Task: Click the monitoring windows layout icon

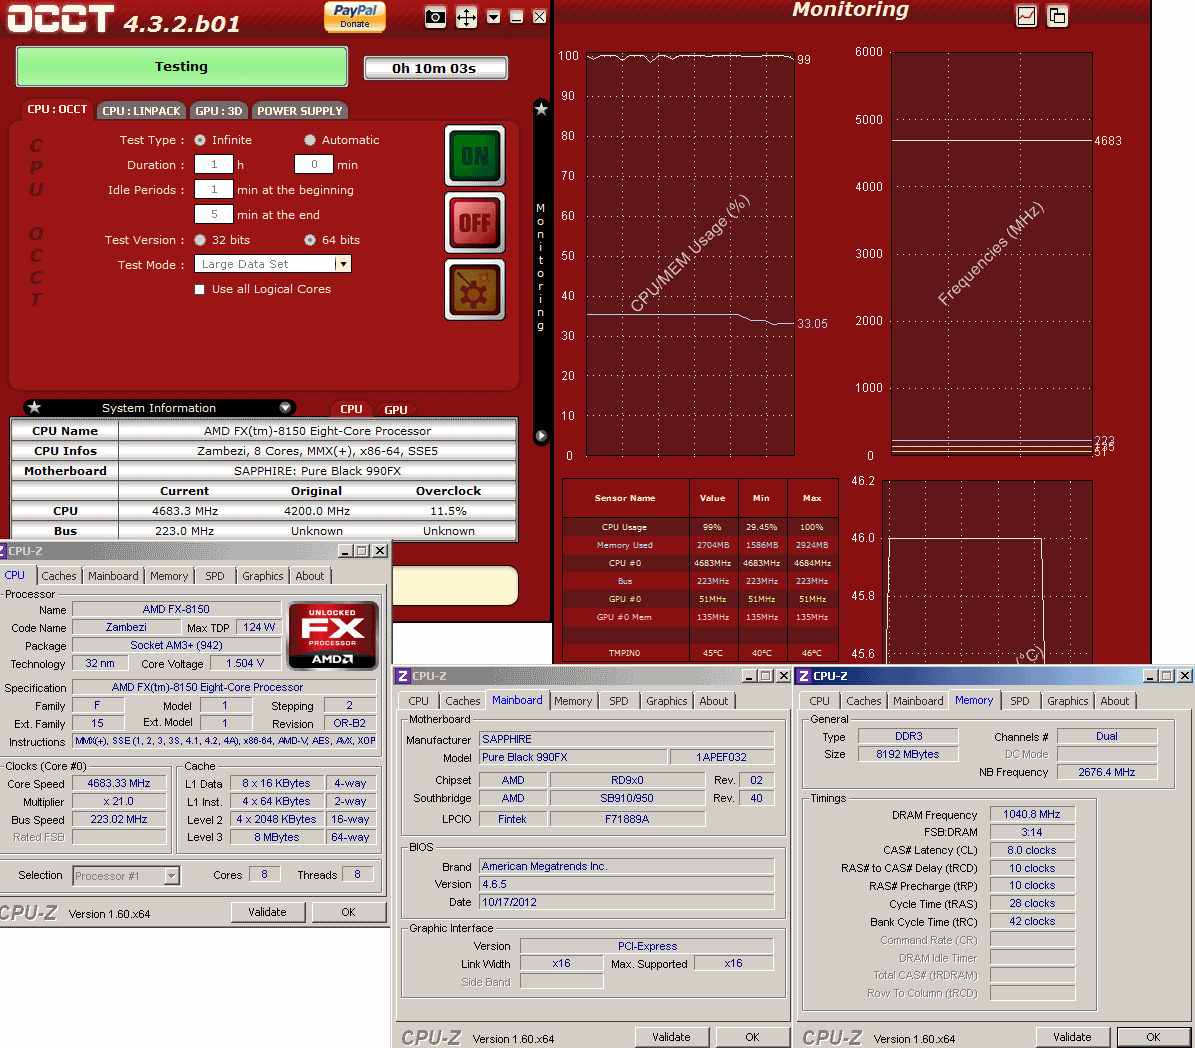Action: click(1057, 16)
